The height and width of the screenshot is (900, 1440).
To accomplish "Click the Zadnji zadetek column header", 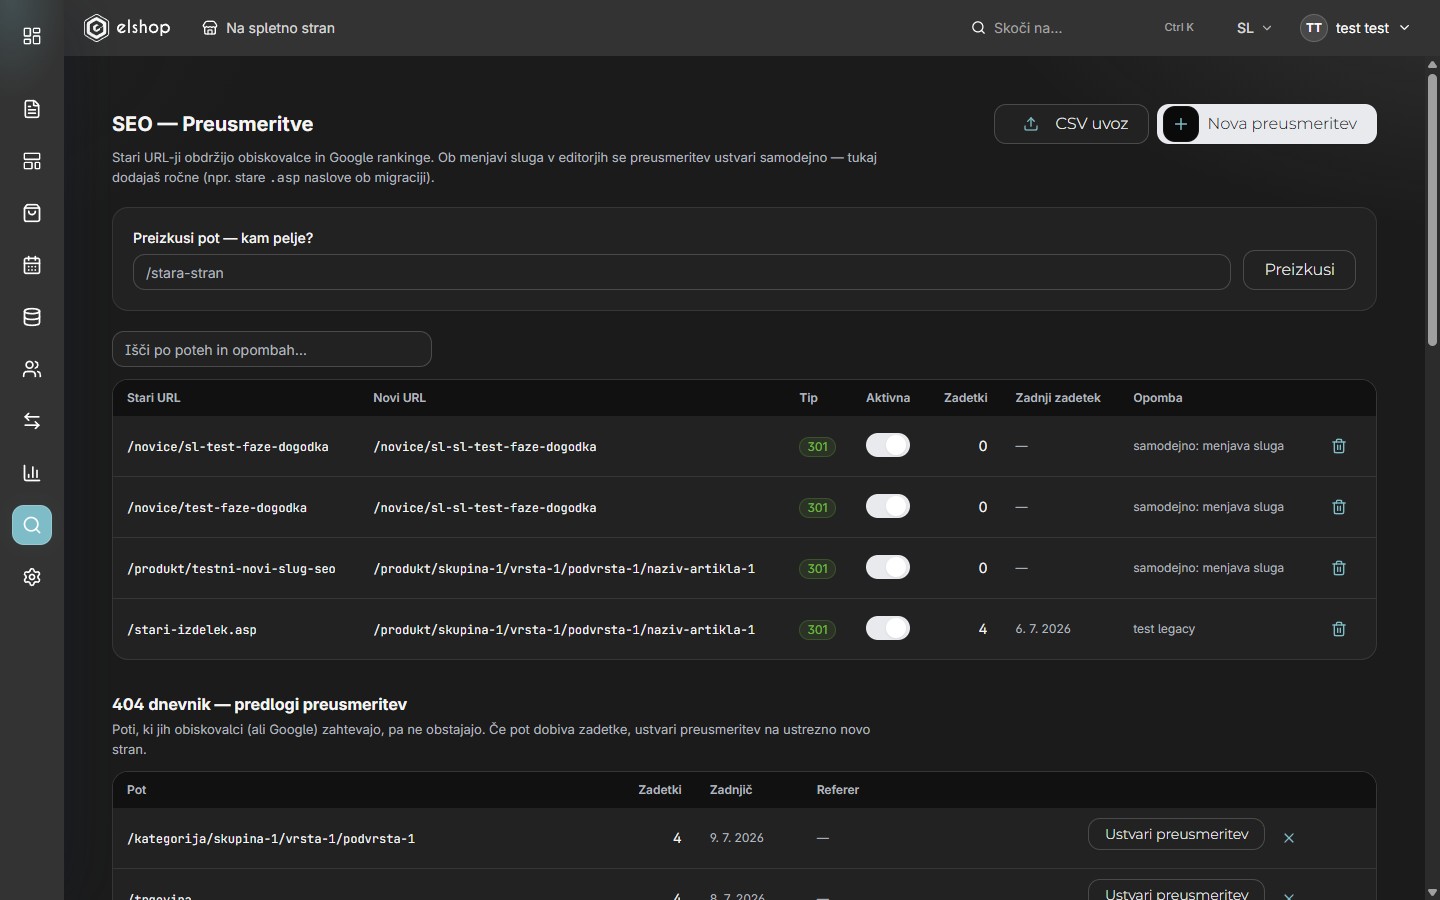I will [x=1058, y=398].
